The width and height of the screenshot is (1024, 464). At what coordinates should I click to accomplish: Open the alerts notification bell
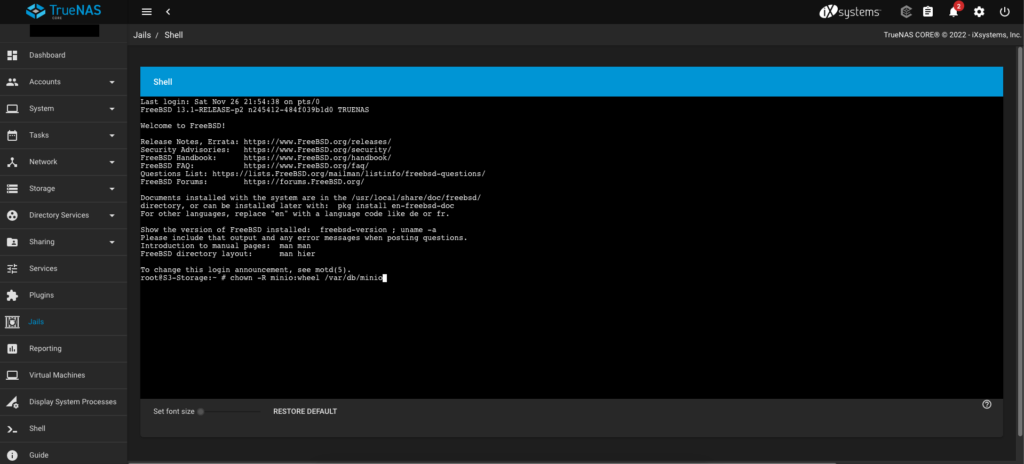[953, 12]
